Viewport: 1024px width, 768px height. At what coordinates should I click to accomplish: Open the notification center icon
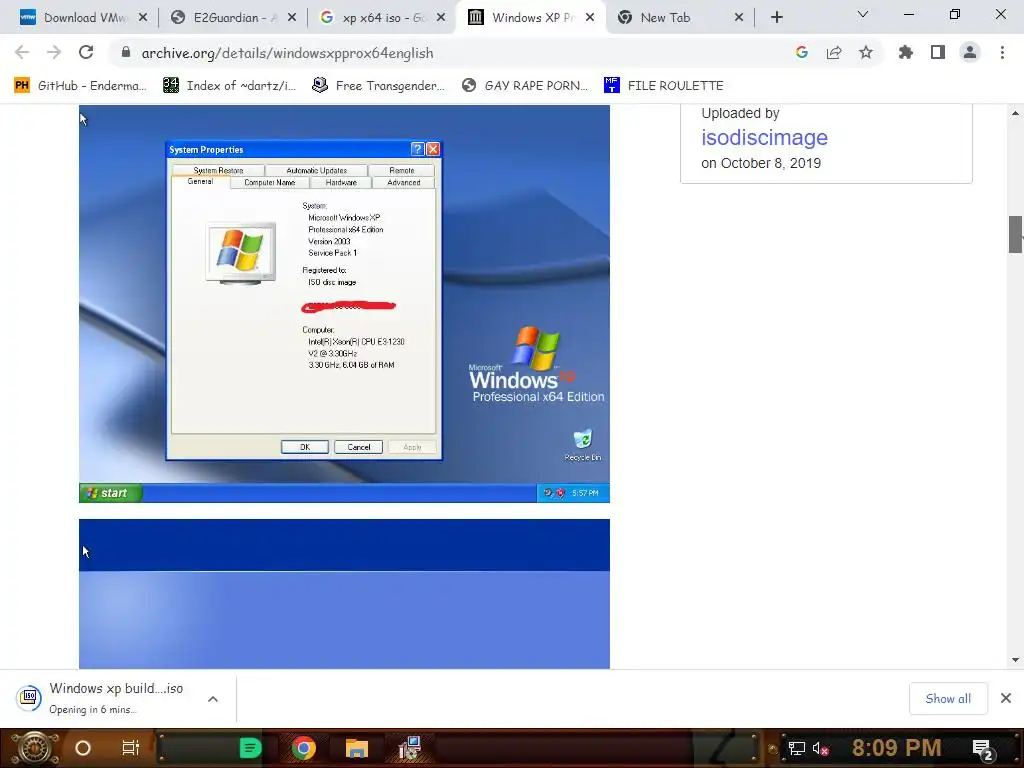(983, 750)
